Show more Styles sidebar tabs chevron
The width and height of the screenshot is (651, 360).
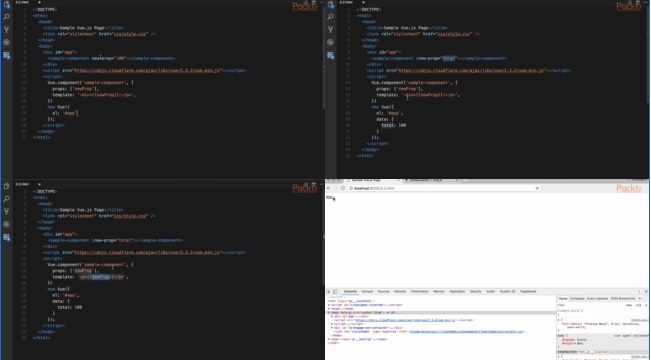[640, 299]
